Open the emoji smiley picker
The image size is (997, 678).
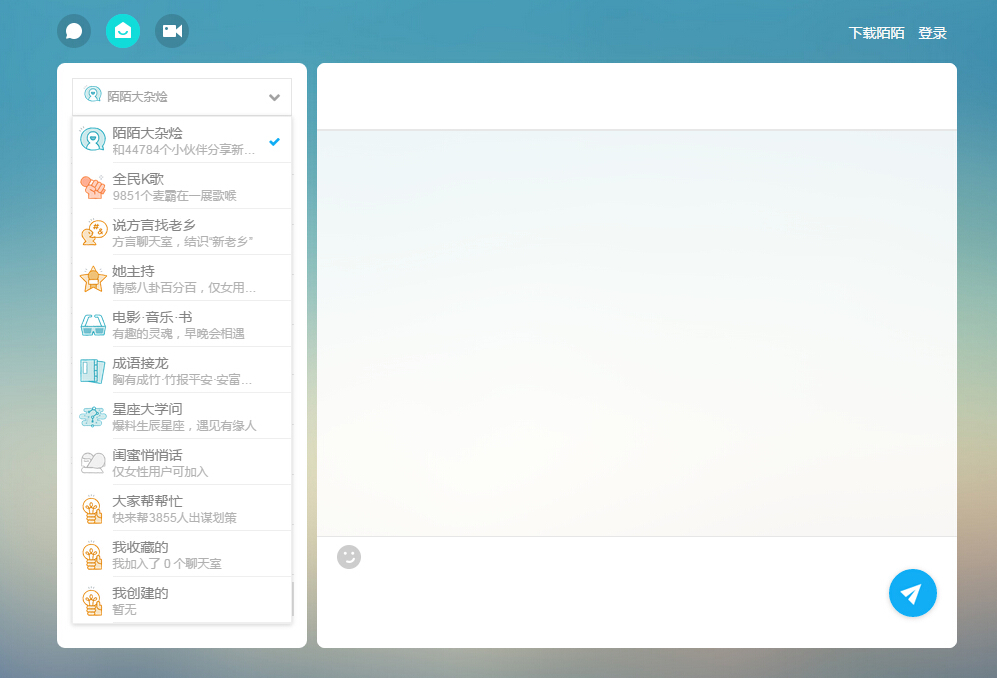coord(348,556)
